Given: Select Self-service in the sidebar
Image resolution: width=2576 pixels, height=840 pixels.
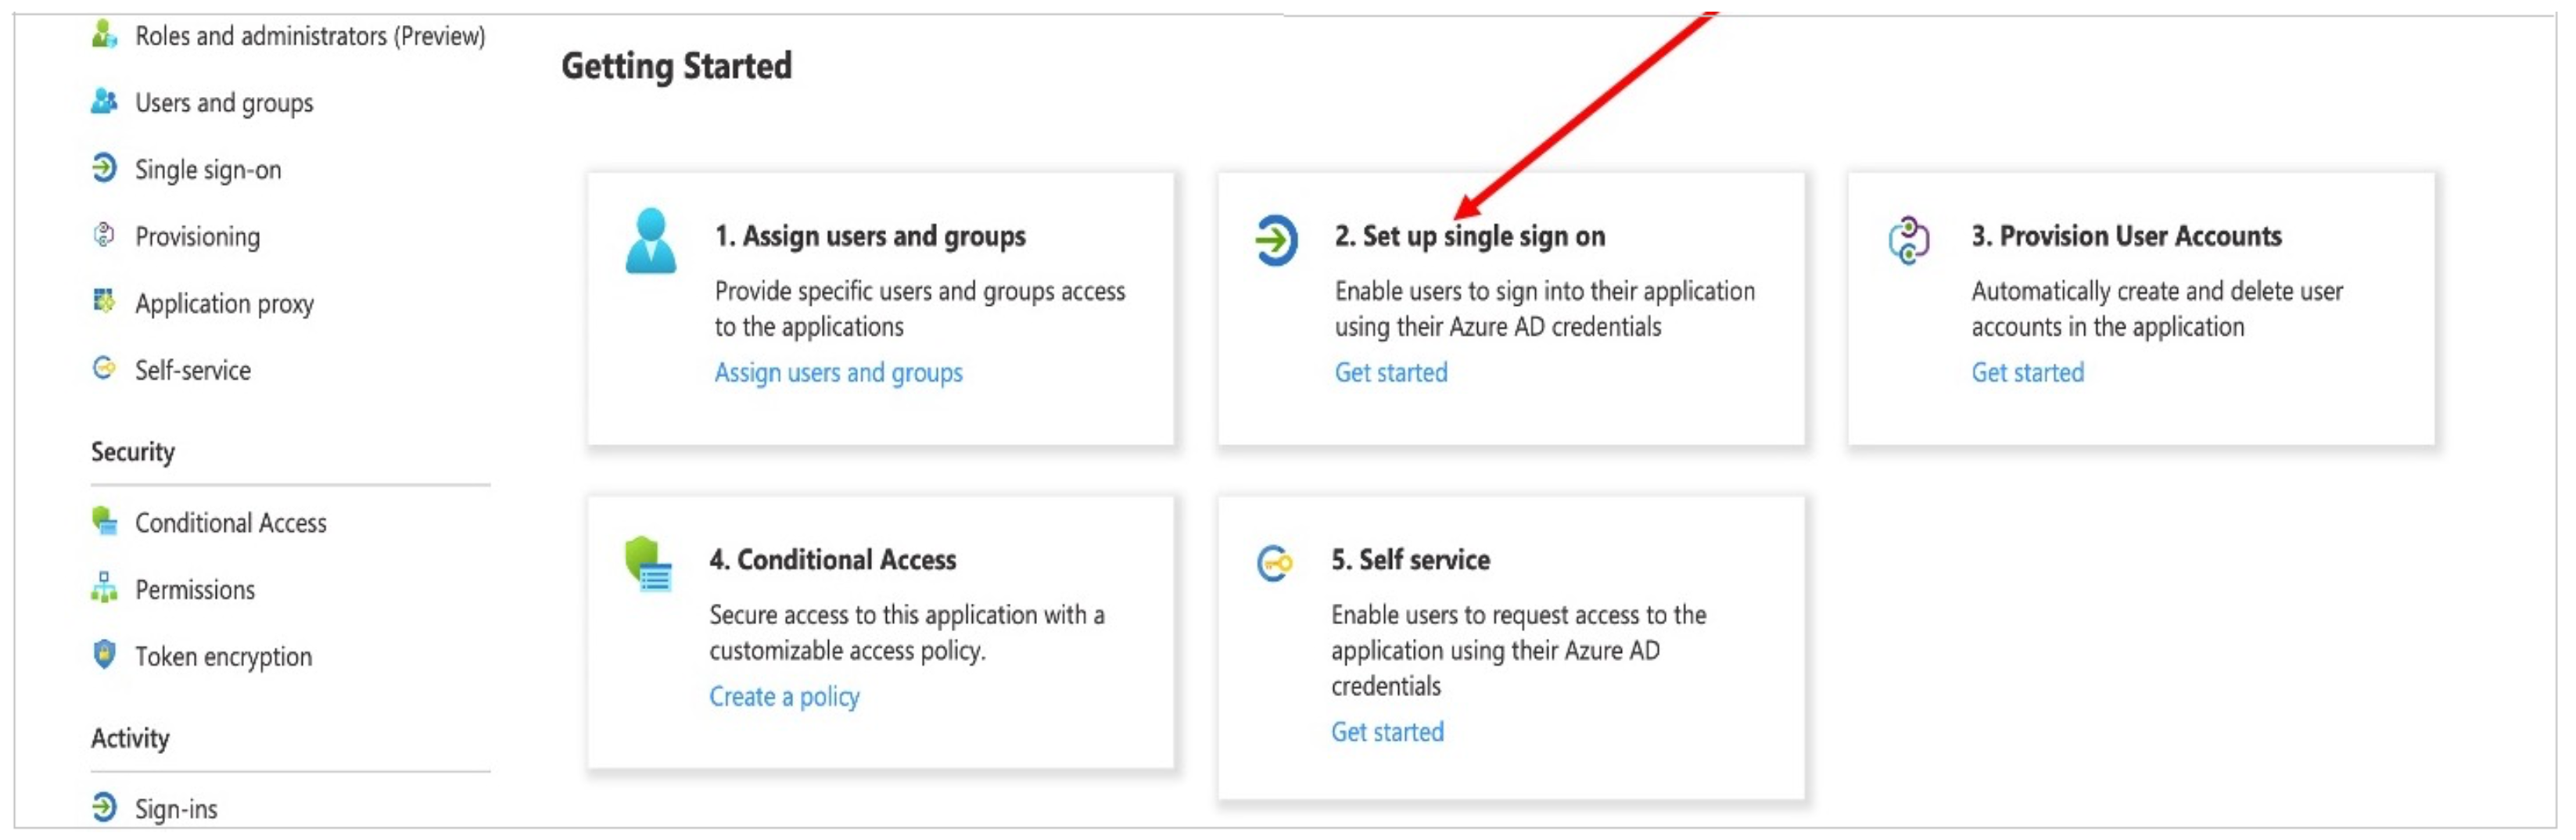Looking at the screenshot, I should click(193, 371).
